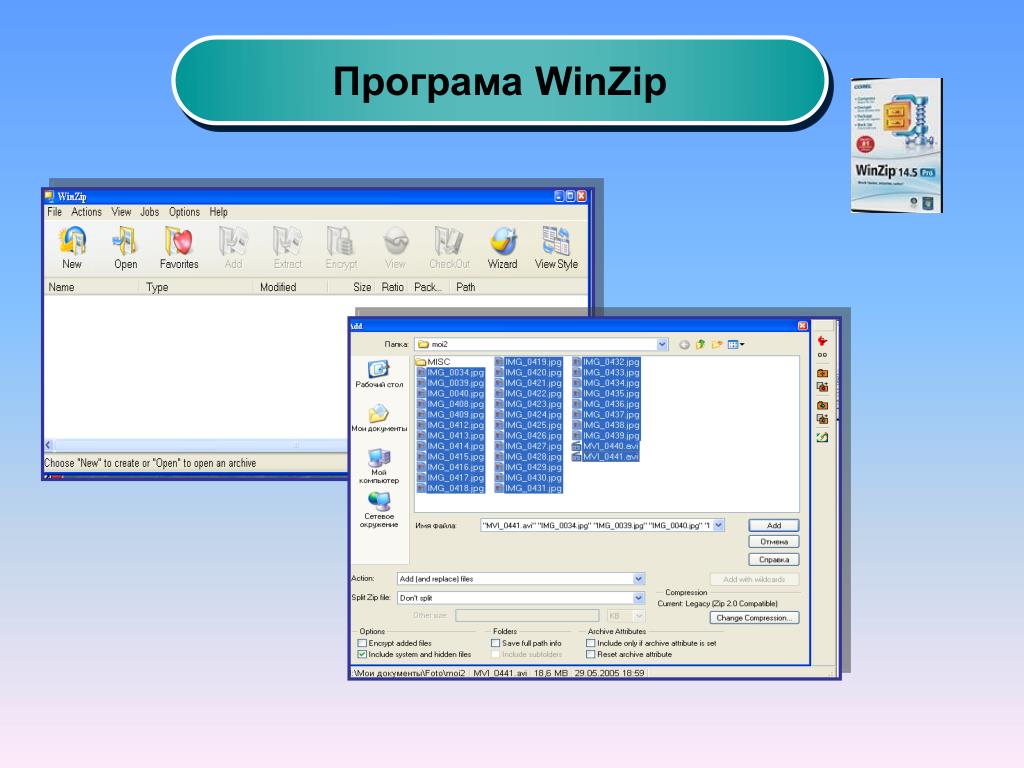The height and width of the screenshot is (768, 1024).
Task: Open the File menu in WinZip
Action: pyautogui.click(x=54, y=212)
